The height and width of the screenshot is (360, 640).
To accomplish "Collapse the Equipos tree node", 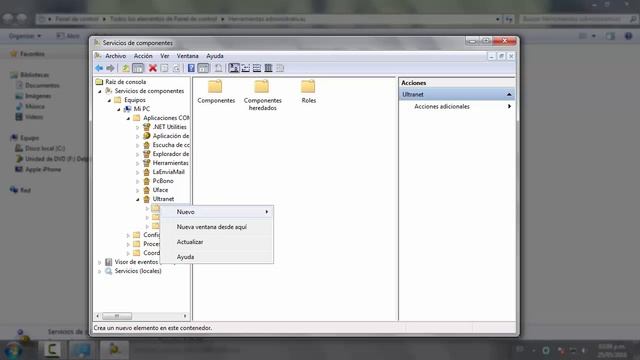I will click(109, 100).
